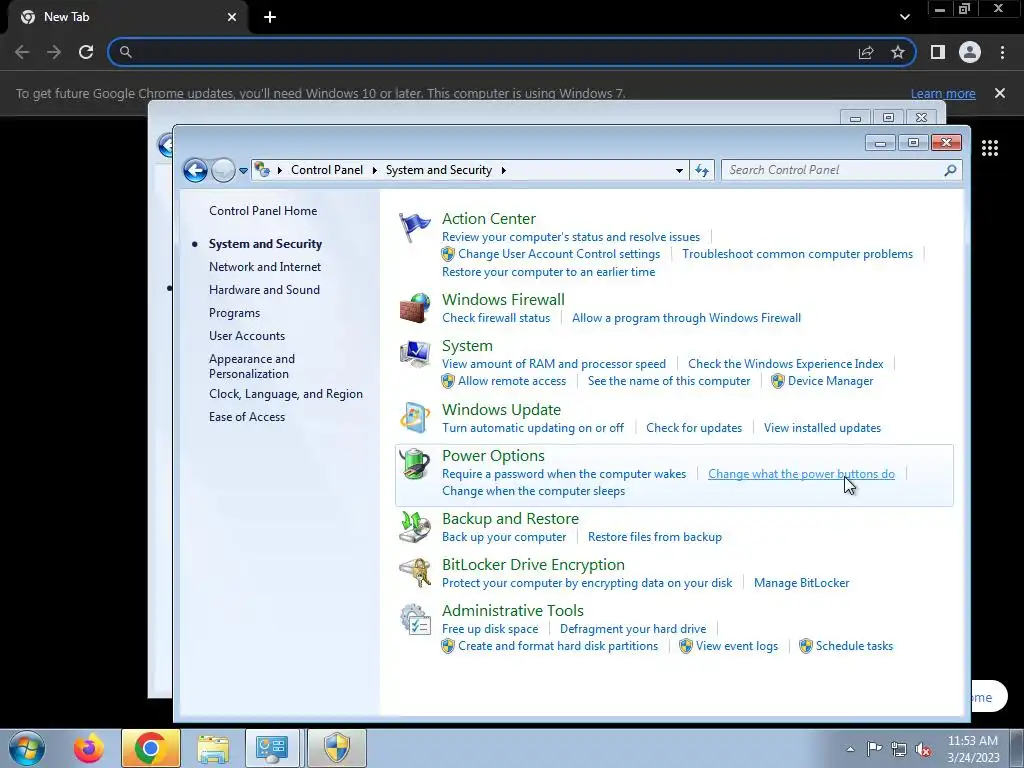
Task: Bookmark this tab with star icon
Action: click(x=898, y=52)
